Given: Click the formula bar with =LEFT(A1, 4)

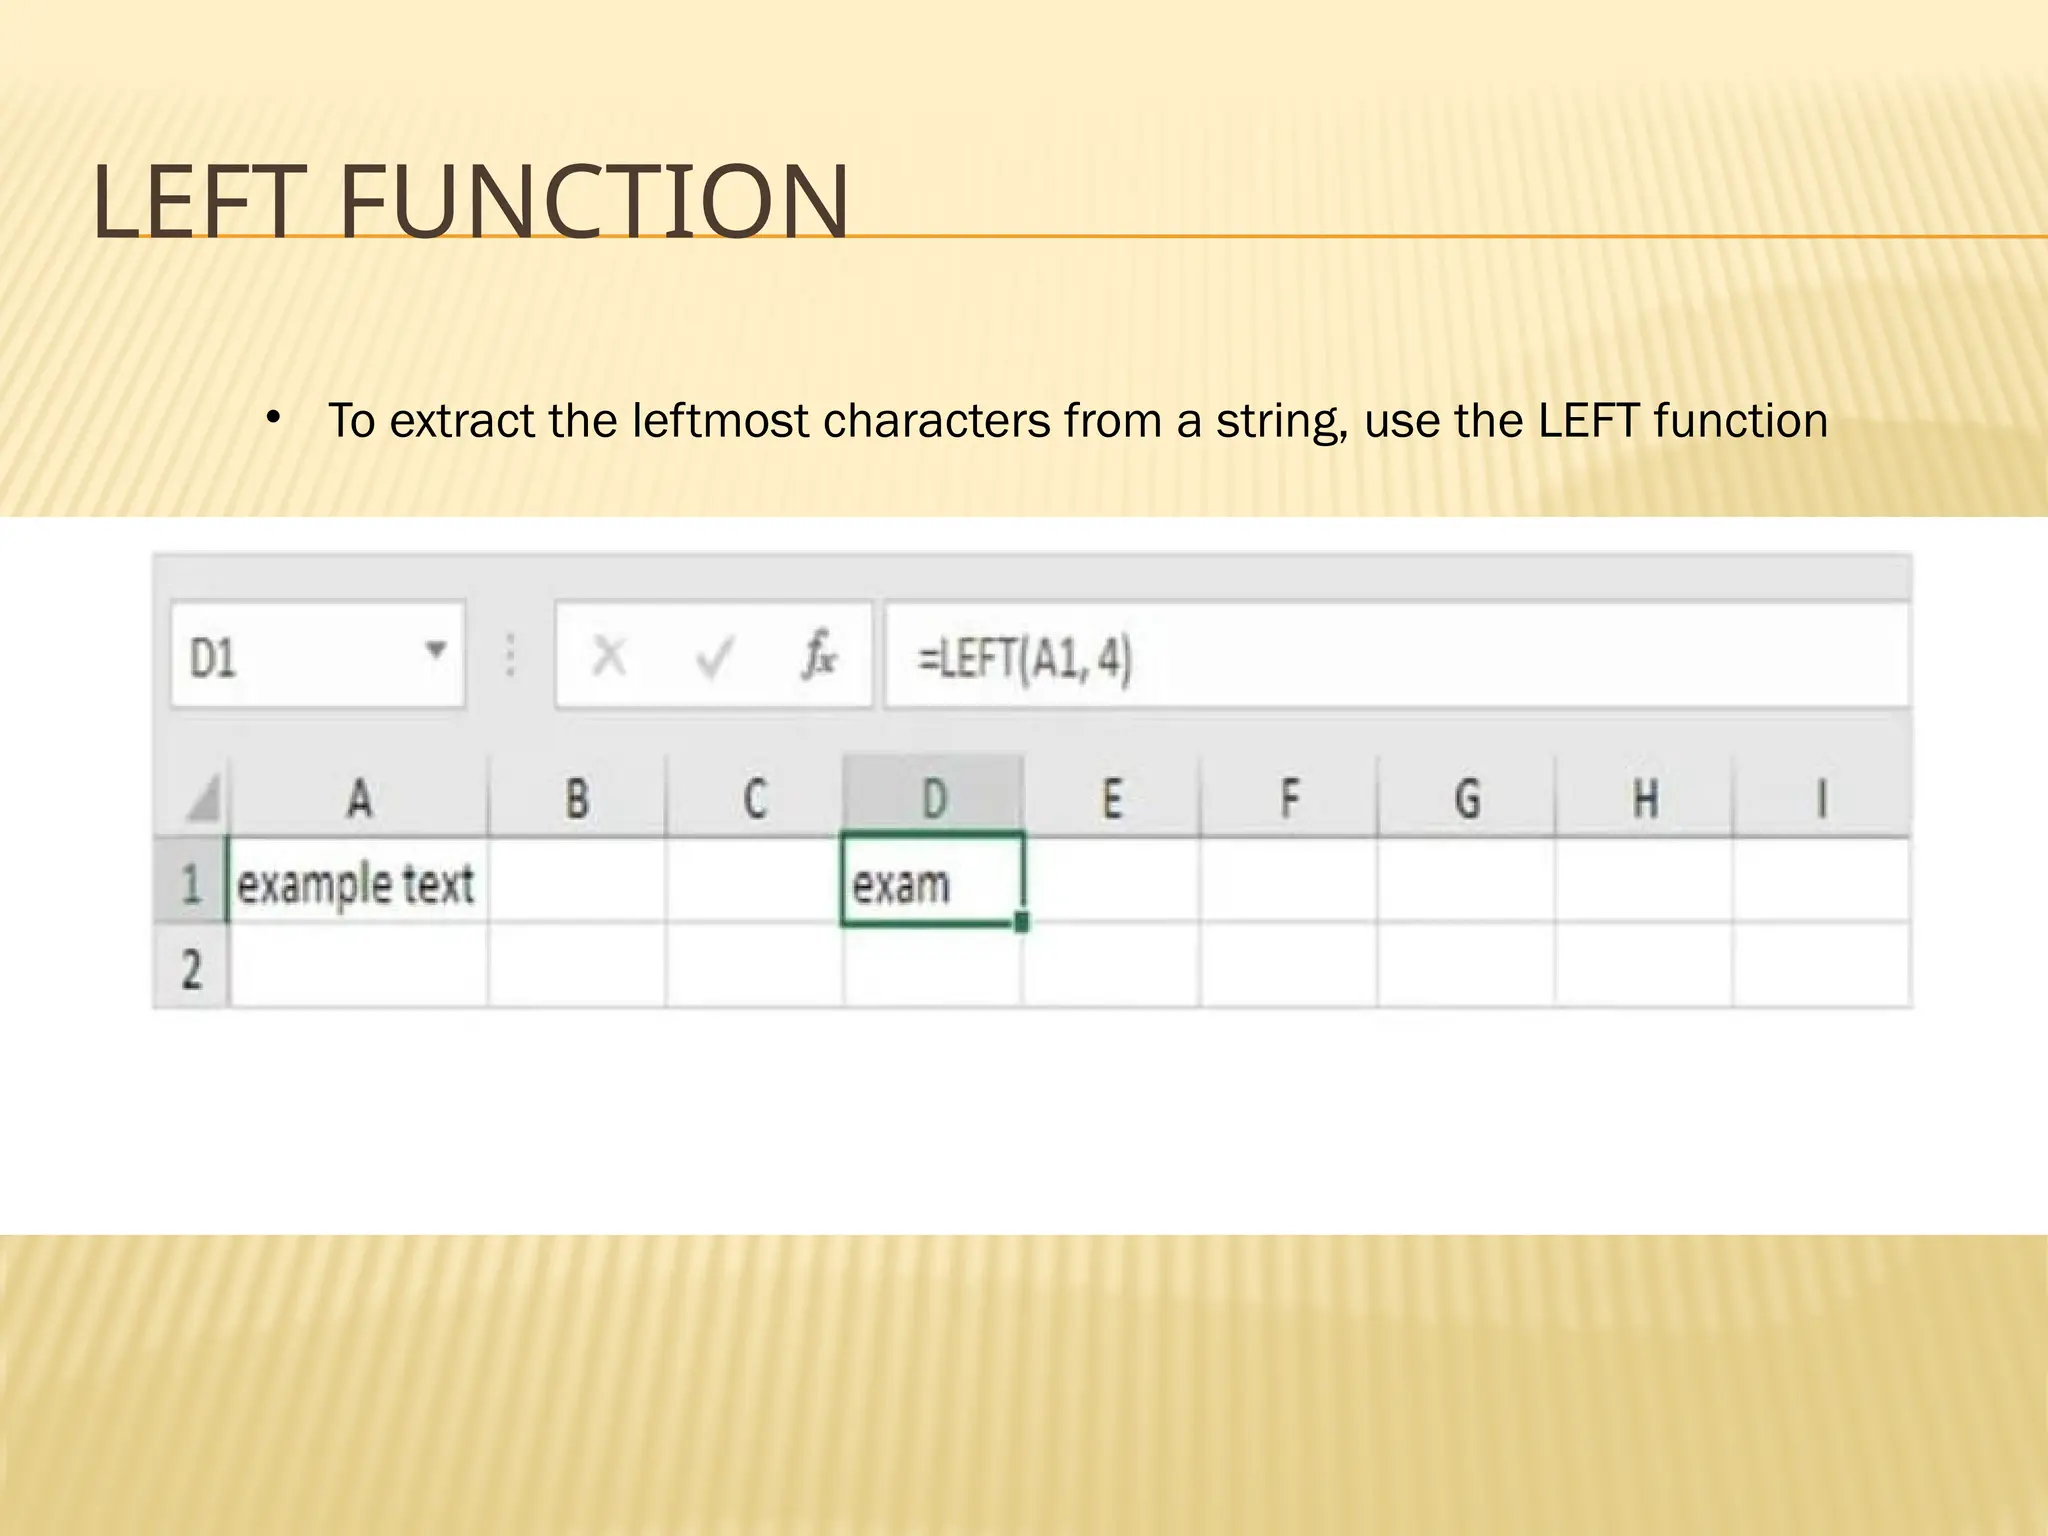Looking at the screenshot, I should (1396, 655).
